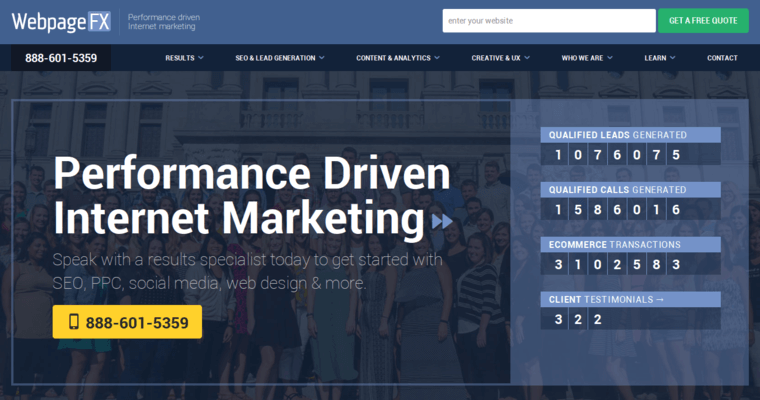The height and width of the screenshot is (400, 760).
Task: Click the double arrow icon beside the headline
Action: pos(442,221)
